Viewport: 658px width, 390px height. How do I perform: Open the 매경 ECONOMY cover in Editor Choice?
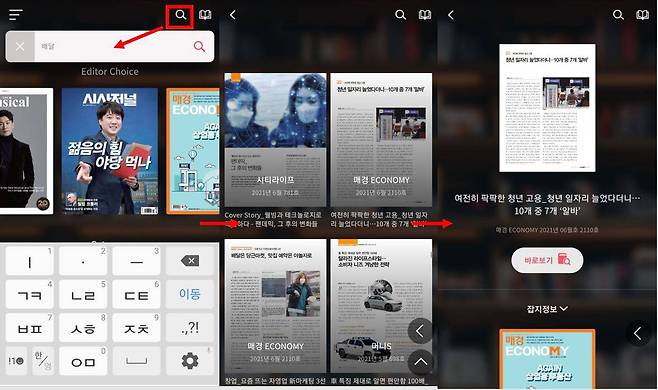pyautogui.click(x=193, y=151)
